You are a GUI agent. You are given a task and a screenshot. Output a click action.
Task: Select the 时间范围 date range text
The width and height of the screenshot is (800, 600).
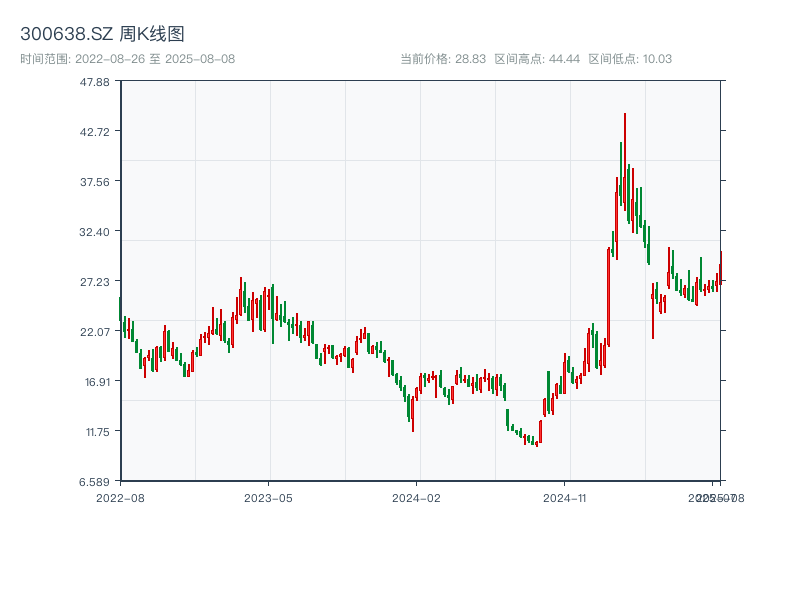point(127,59)
